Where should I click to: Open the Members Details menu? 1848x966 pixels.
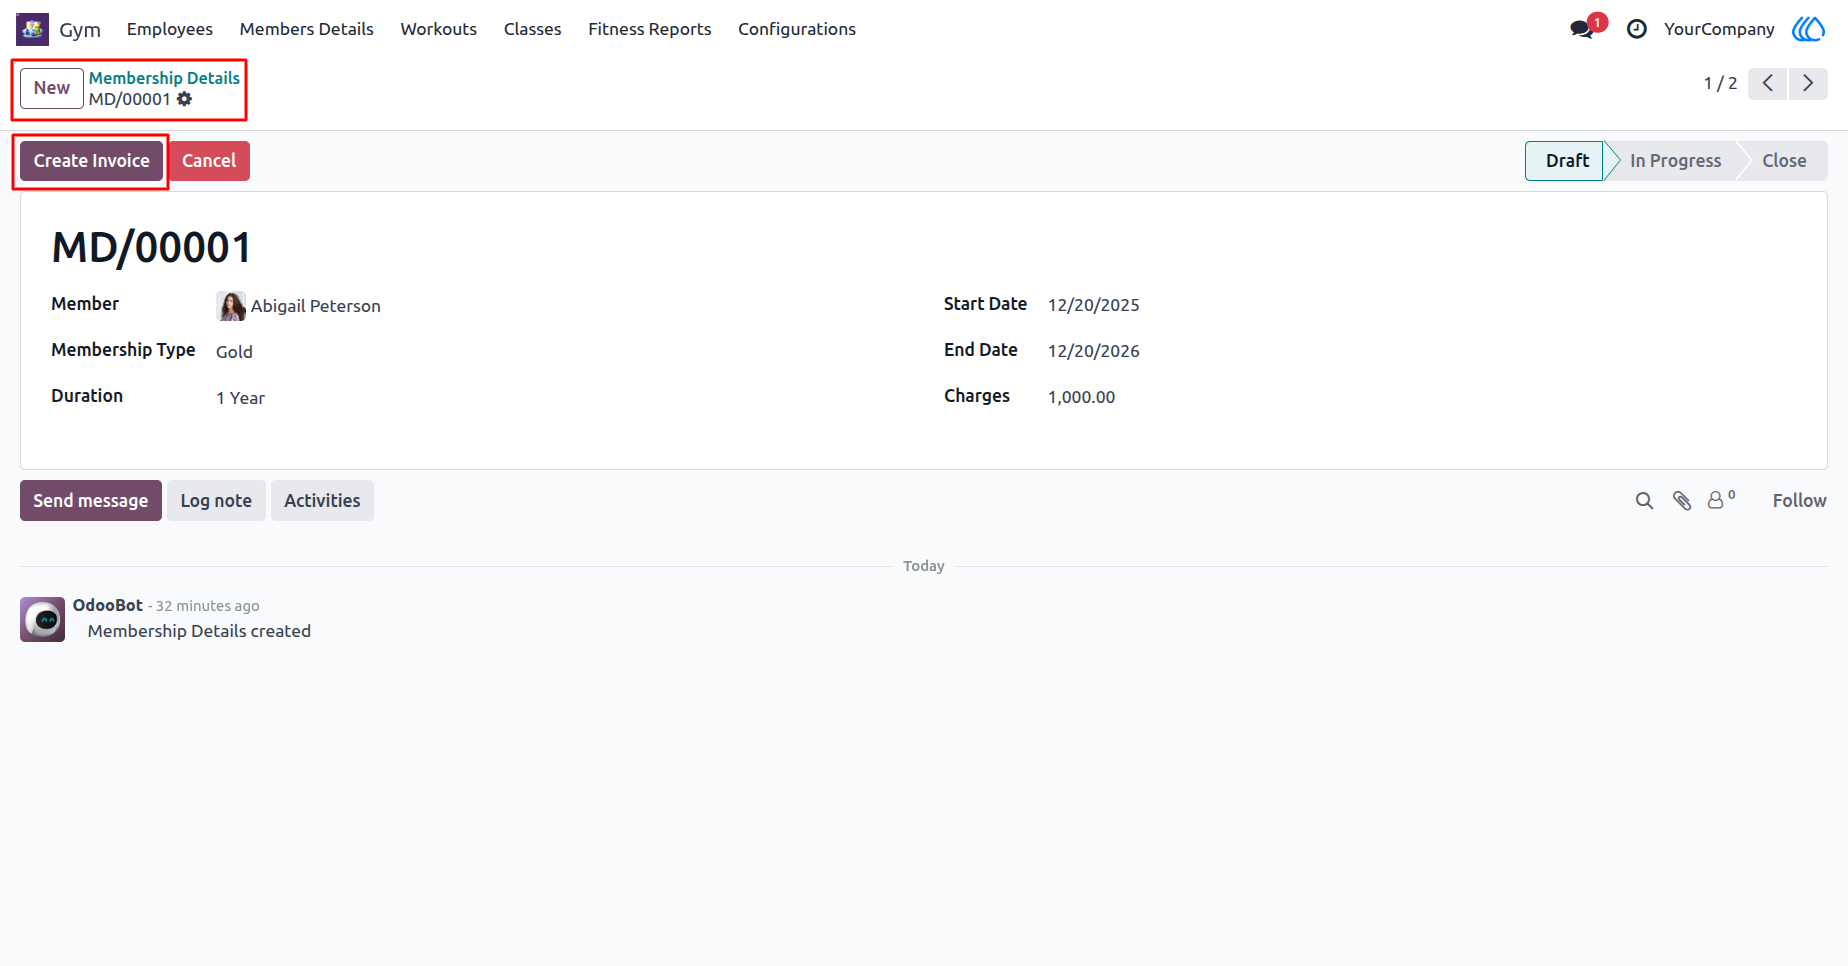click(307, 29)
